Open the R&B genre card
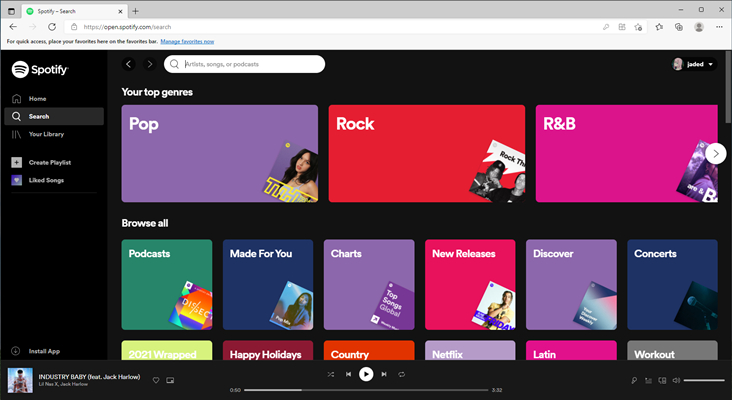The image size is (732, 400). click(x=626, y=154)
